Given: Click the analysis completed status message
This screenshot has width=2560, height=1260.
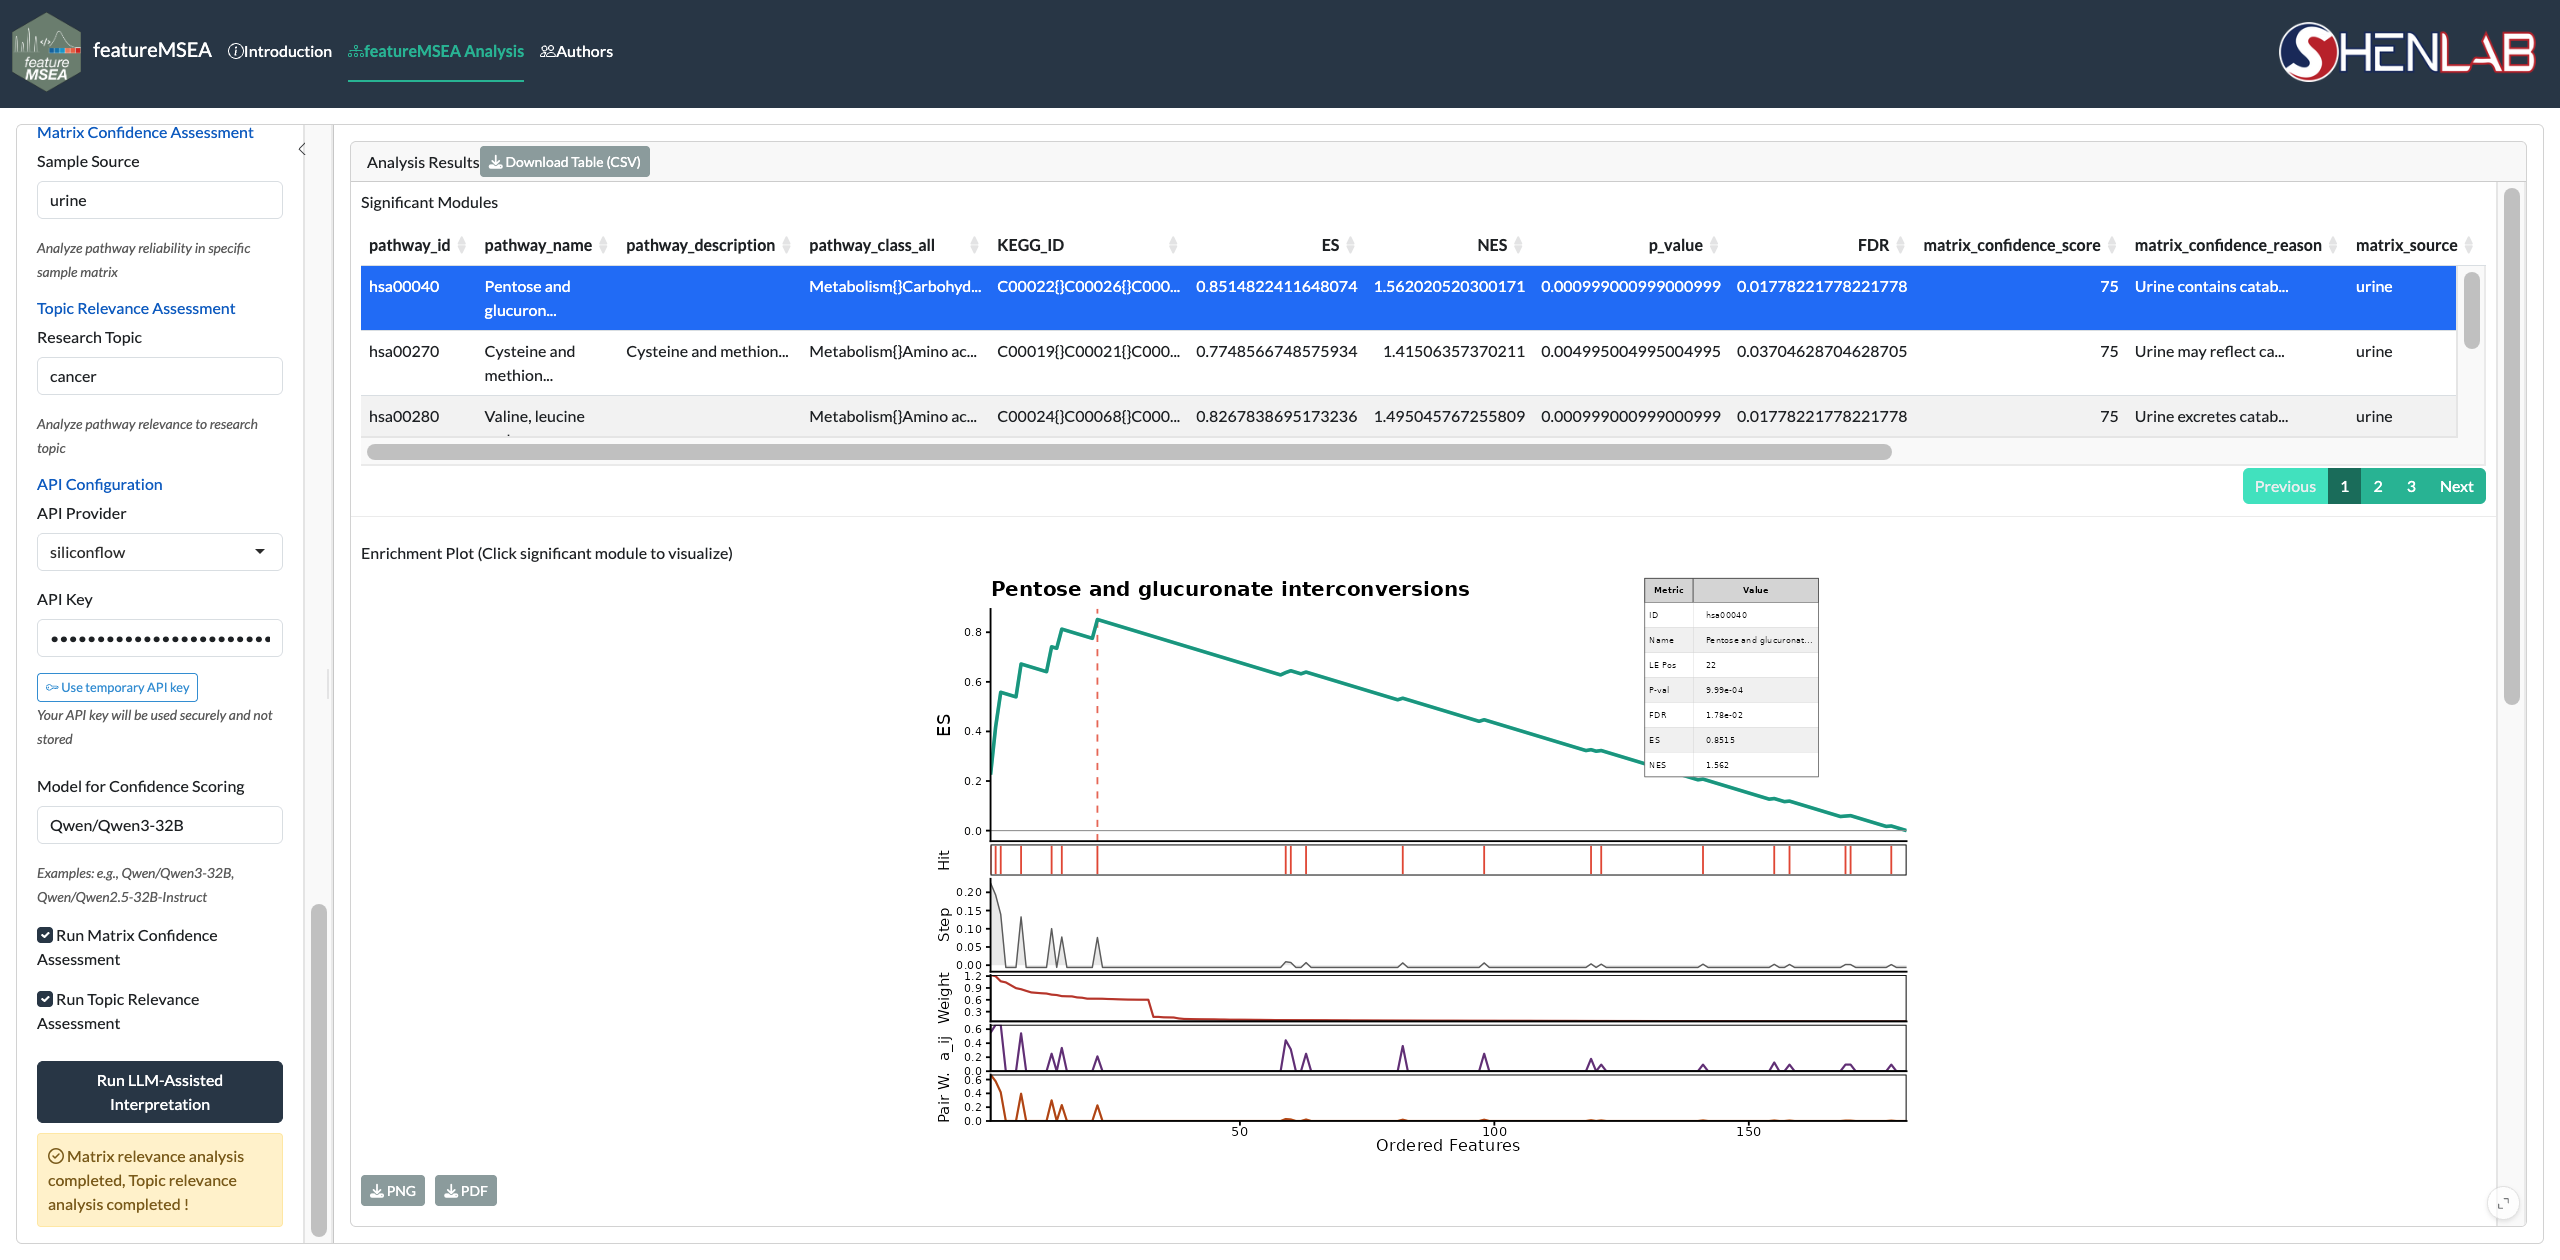Looking at the screenshot, I should 160,1180.
